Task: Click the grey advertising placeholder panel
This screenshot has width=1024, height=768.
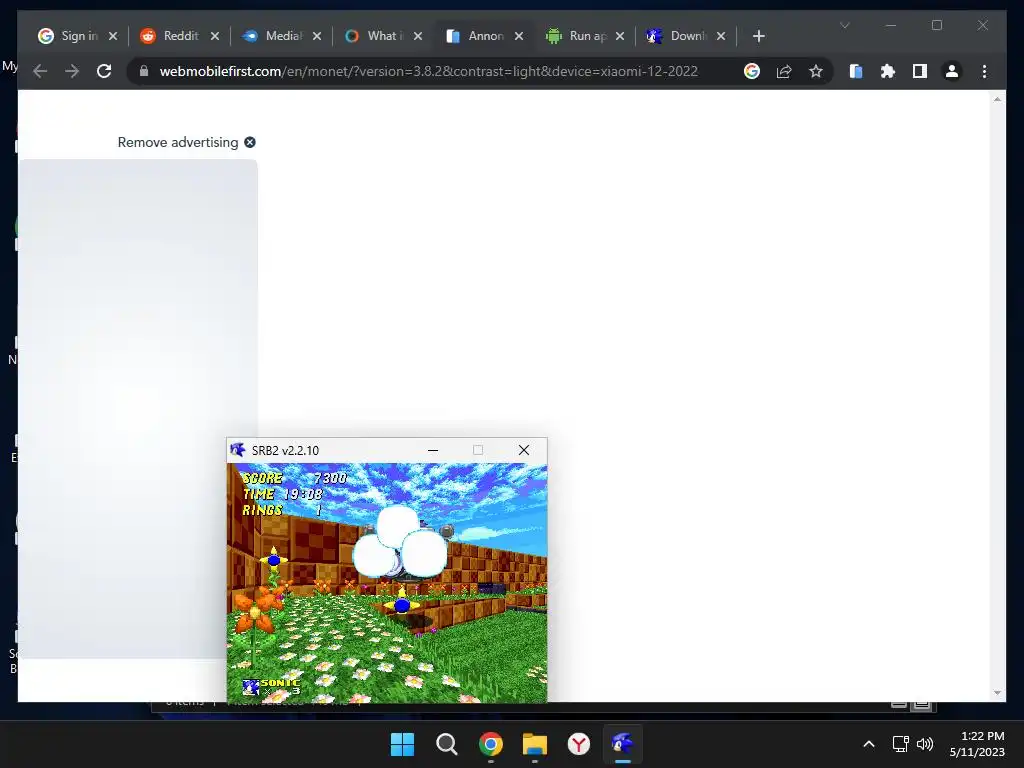Action: pyautogui.click(x=138, y=408)
